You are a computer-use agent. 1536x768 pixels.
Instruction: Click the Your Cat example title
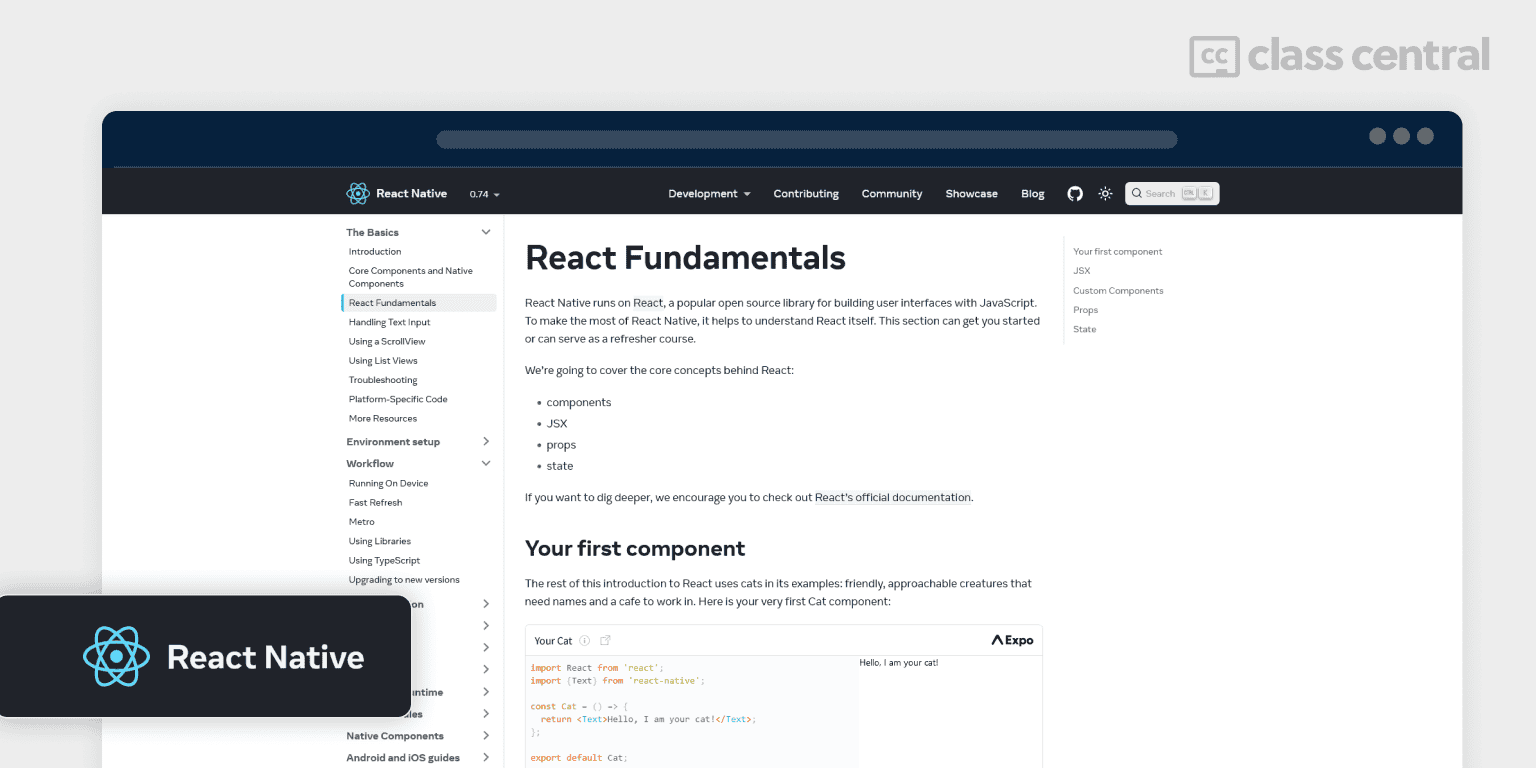pyautogui.click(x=553, y=641)
